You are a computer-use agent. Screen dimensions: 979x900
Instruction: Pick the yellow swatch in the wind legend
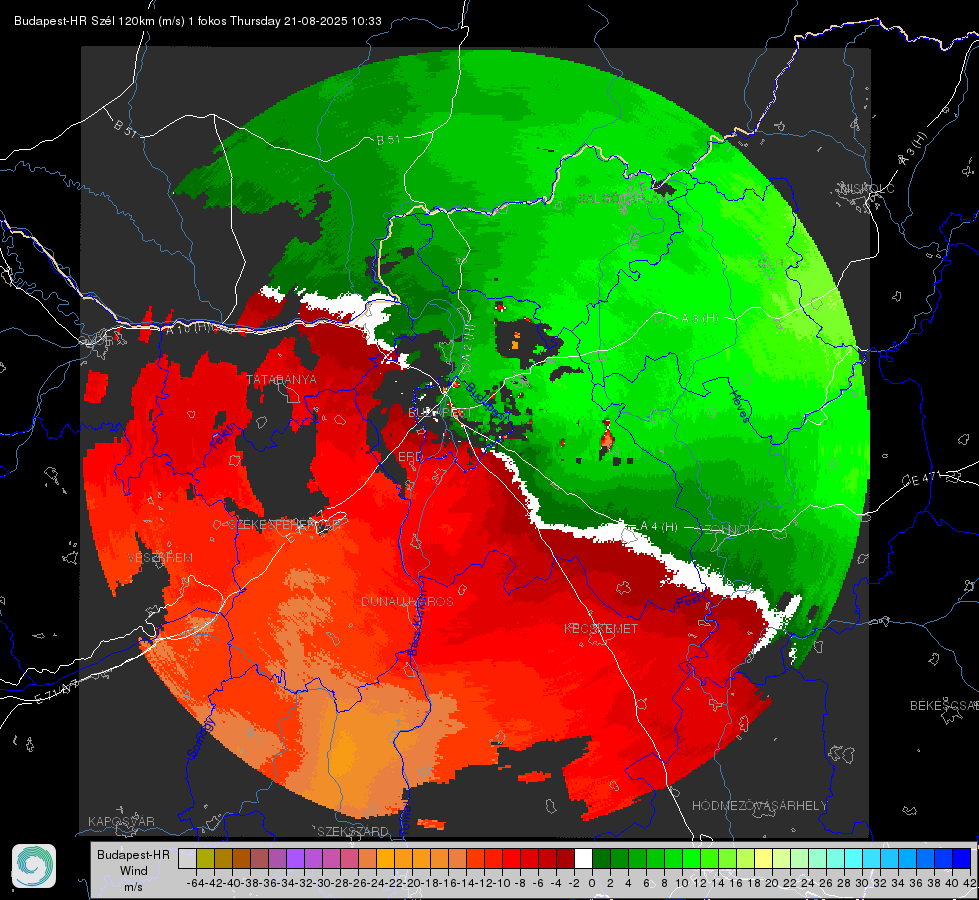pos(764,859)
